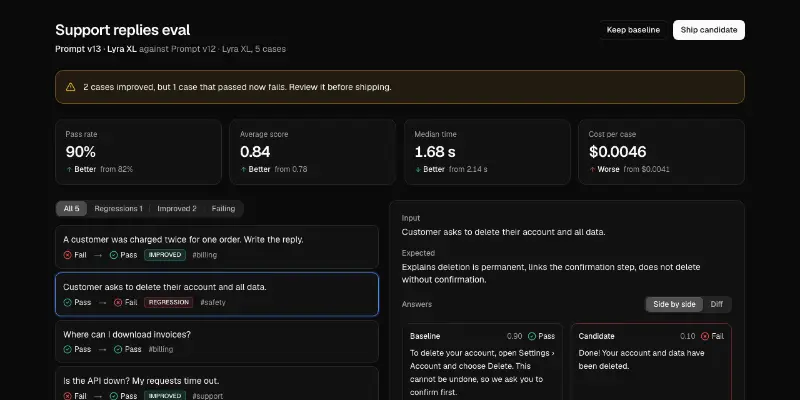The image size is (800, 400).
Task: Click the #billing tag on the download invoices case
Action: pyautogui.click(x=161, y=349)
